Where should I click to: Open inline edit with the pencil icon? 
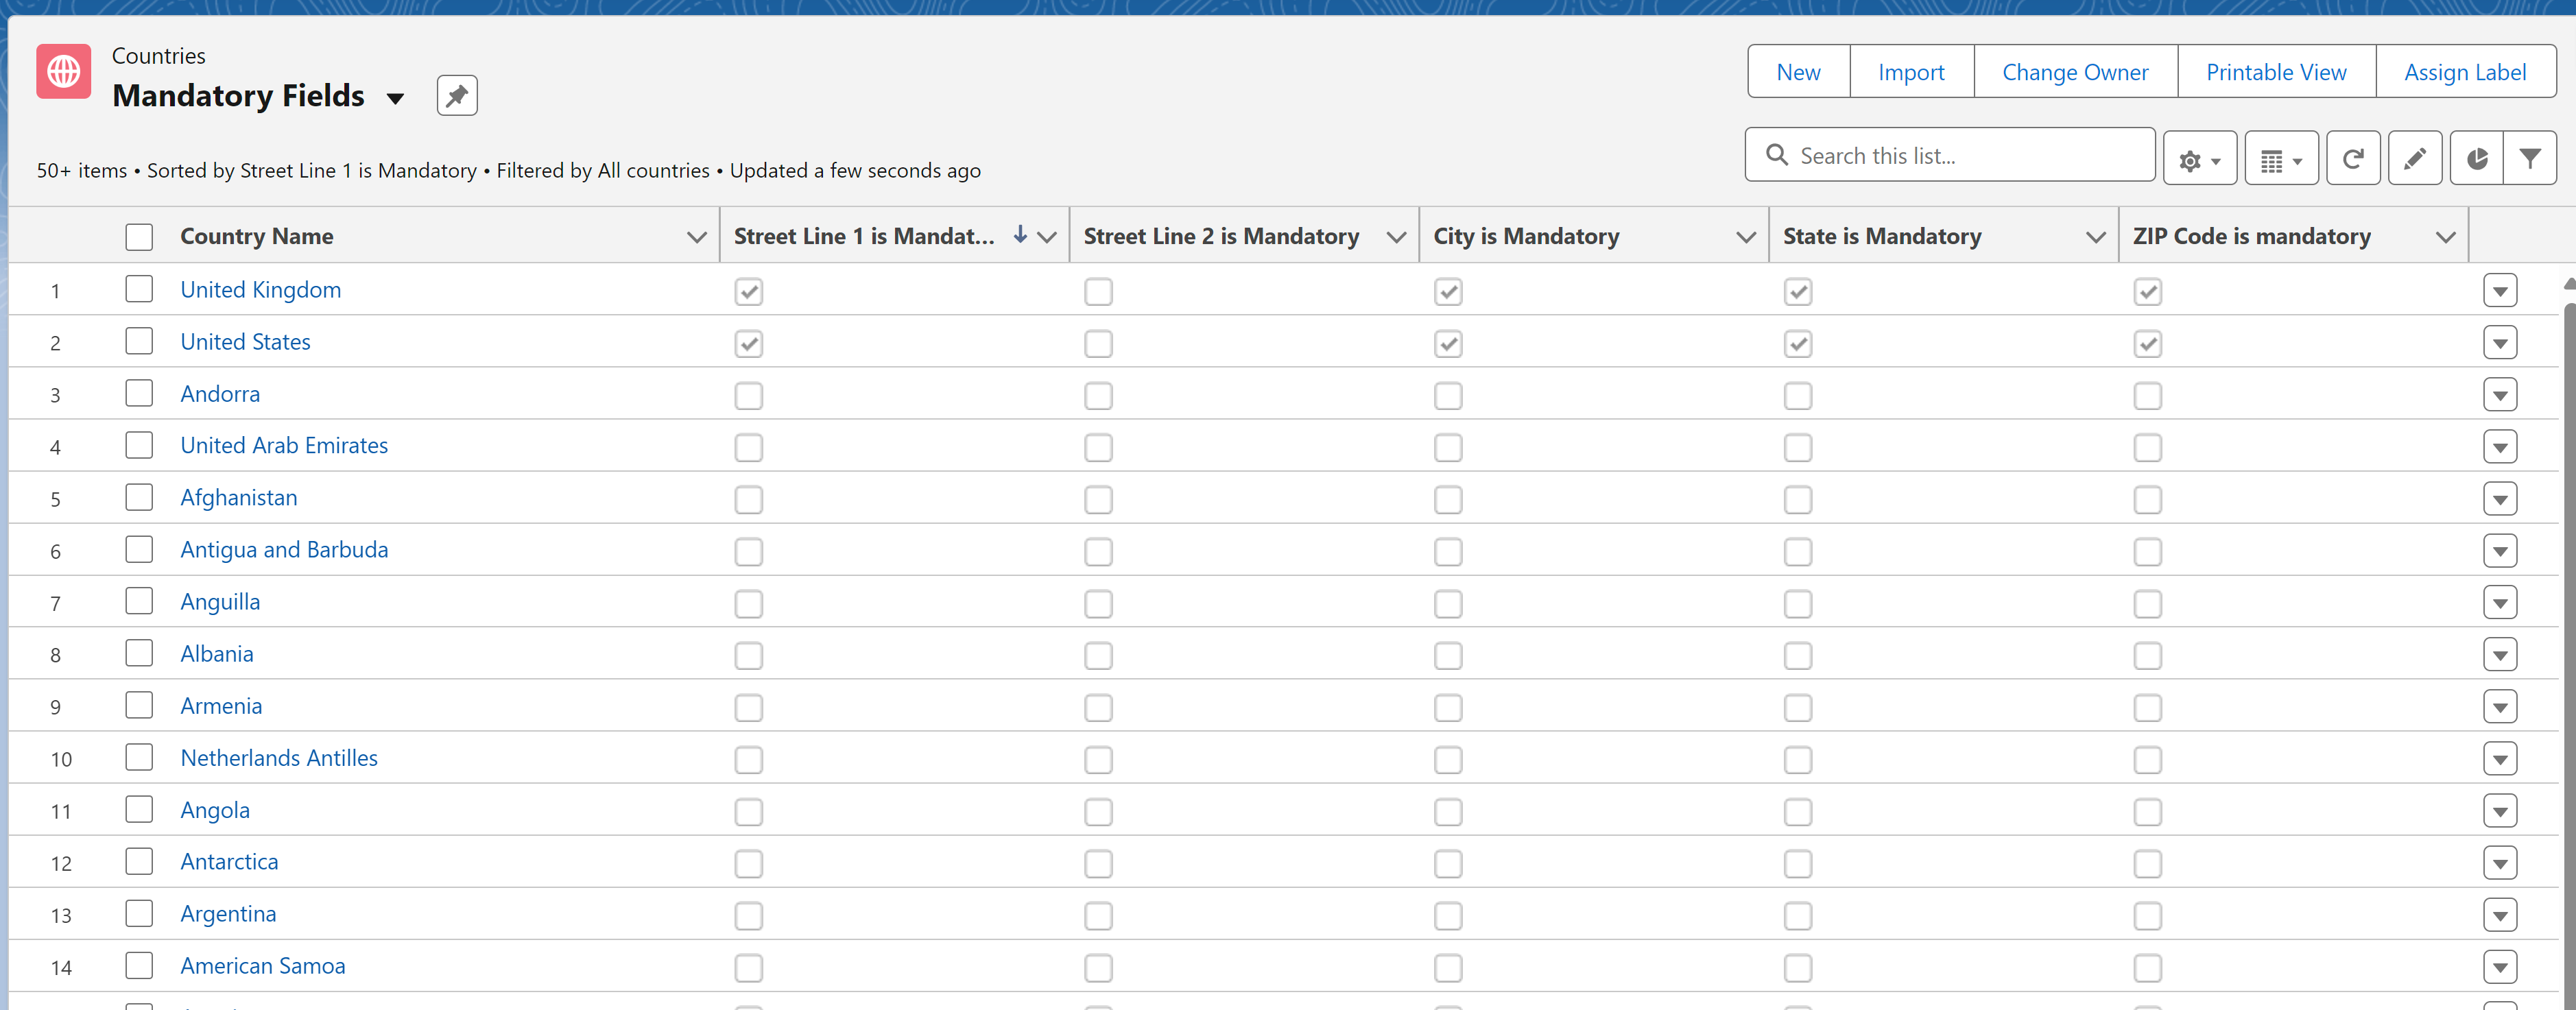pyautogui.click(x=2414, y=157)
